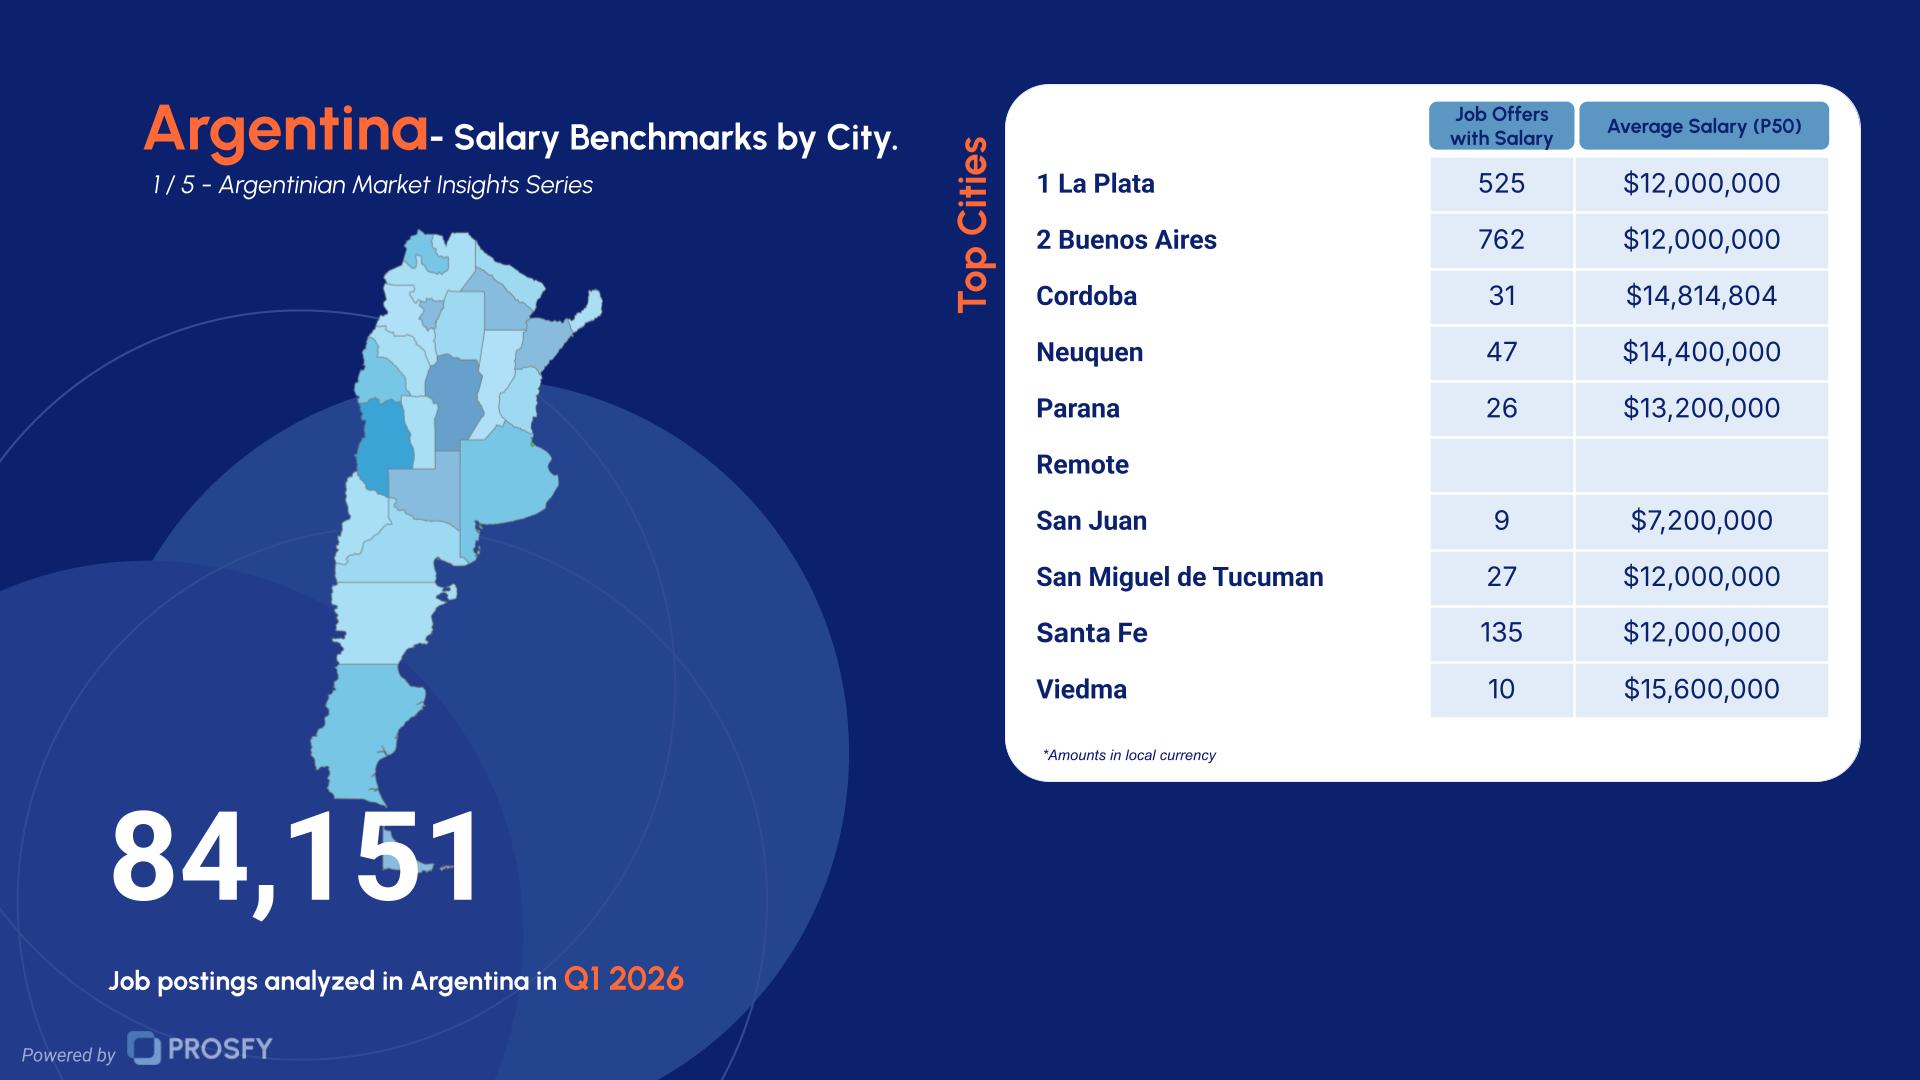The height and width of the screenshot is (1080, 1920).
Task: Click Buenos Aires job offers value 762
Action: pos(1501,240)
